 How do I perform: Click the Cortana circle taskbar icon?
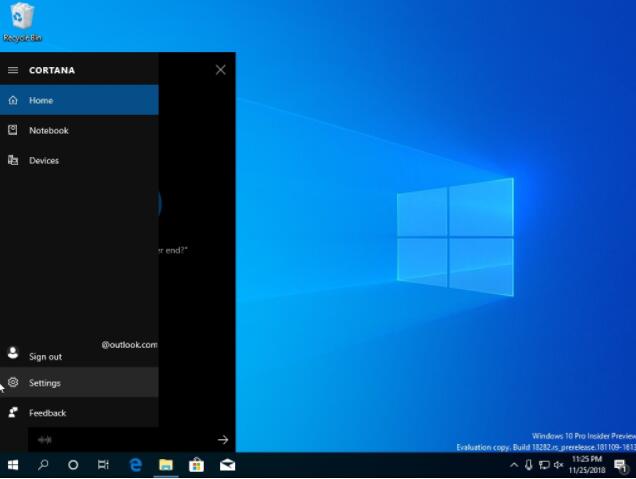click(73, 465)
